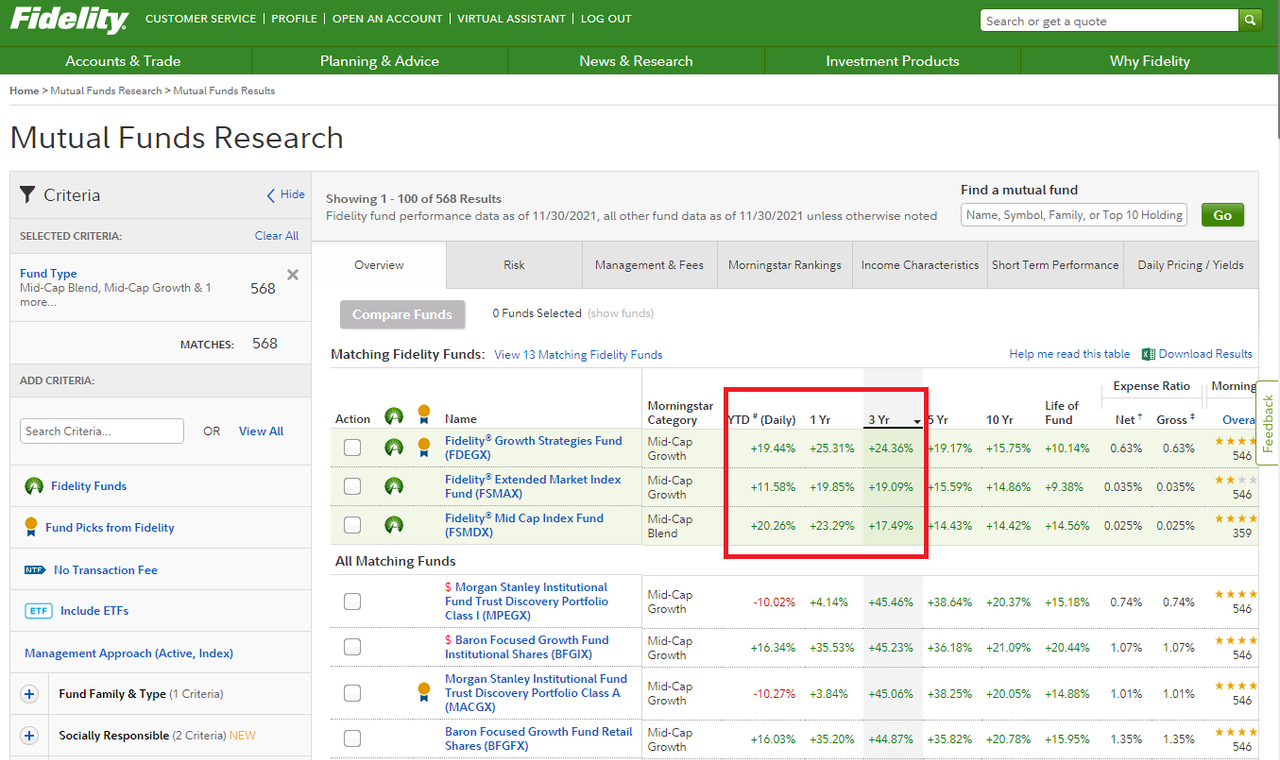Click Mutual Funds Research breadcrumb
This screenshot has width=1280, height=760.
(106, 91)
